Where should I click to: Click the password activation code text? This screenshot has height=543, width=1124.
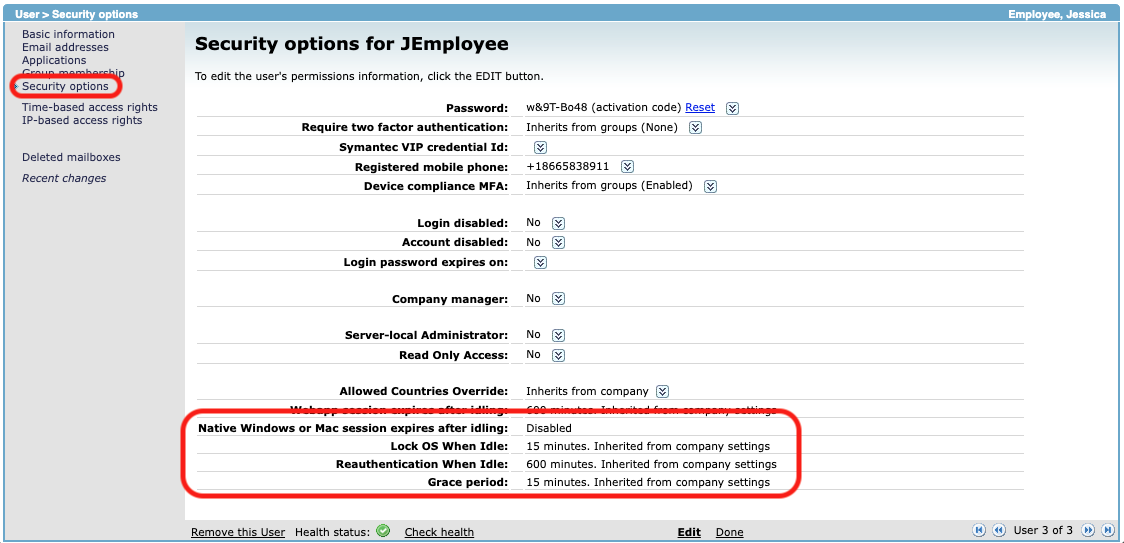pyautogui.click(x=603, y=108)
